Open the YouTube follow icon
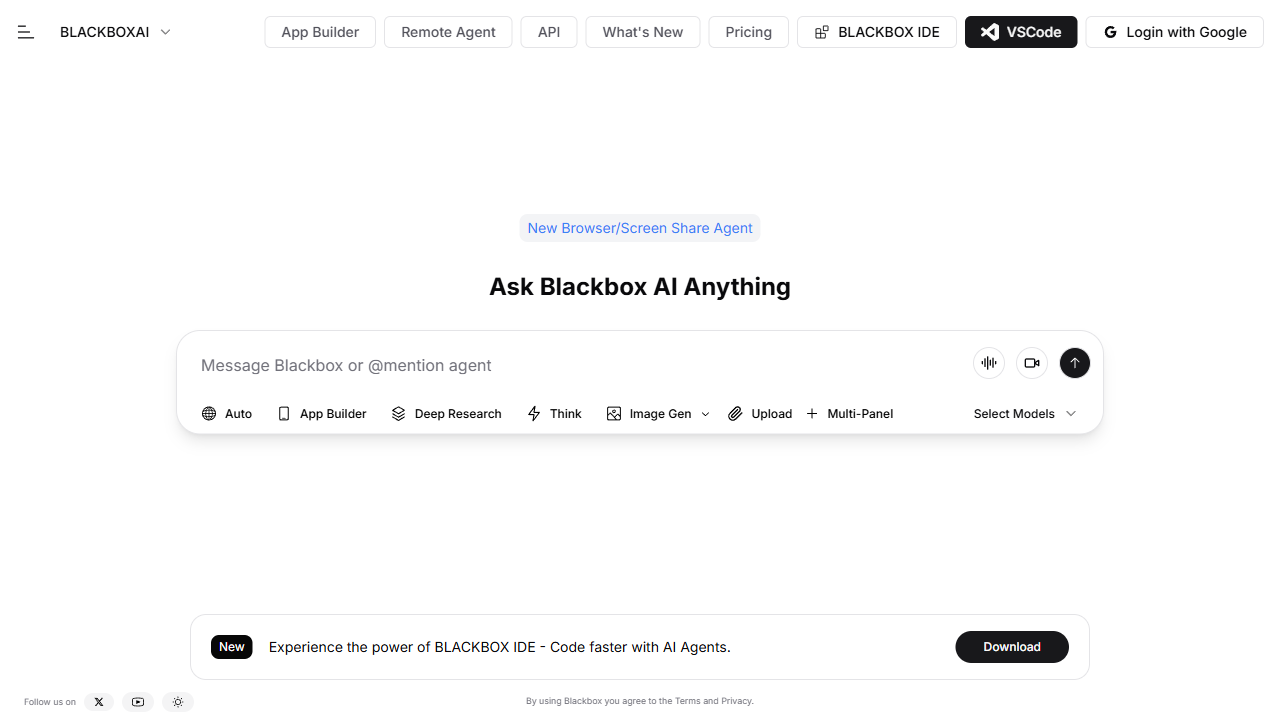1280x720 pixels. [138, 702]
